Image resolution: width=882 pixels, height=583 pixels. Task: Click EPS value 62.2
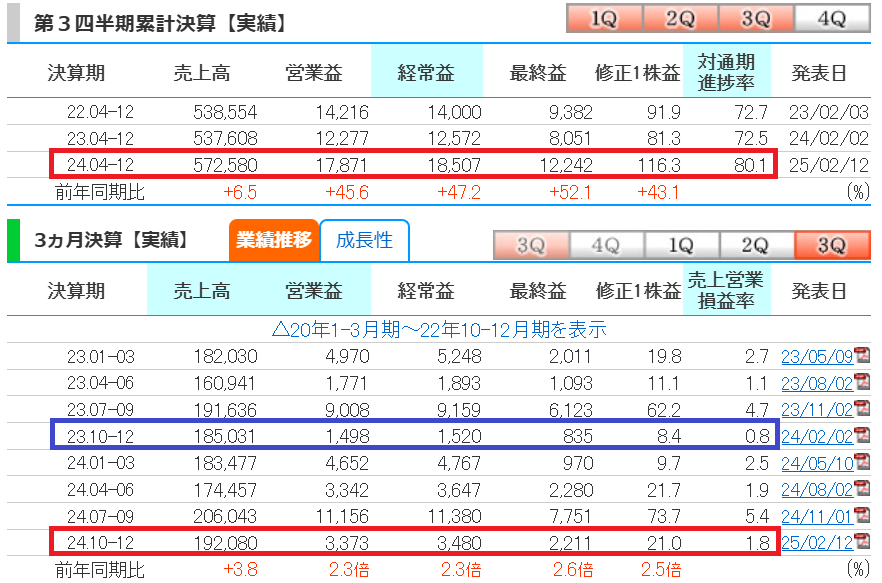tap(664, 410)
